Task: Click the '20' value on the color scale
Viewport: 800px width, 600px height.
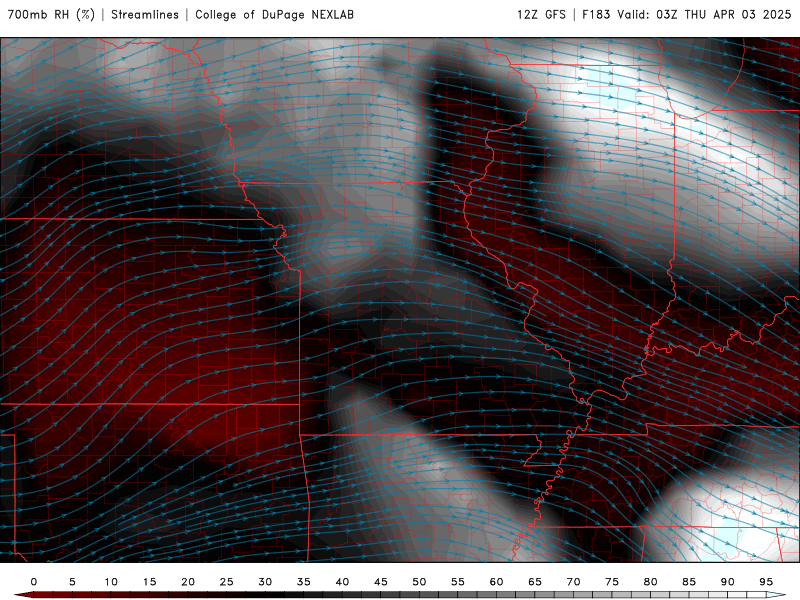Action: point(188,582)
